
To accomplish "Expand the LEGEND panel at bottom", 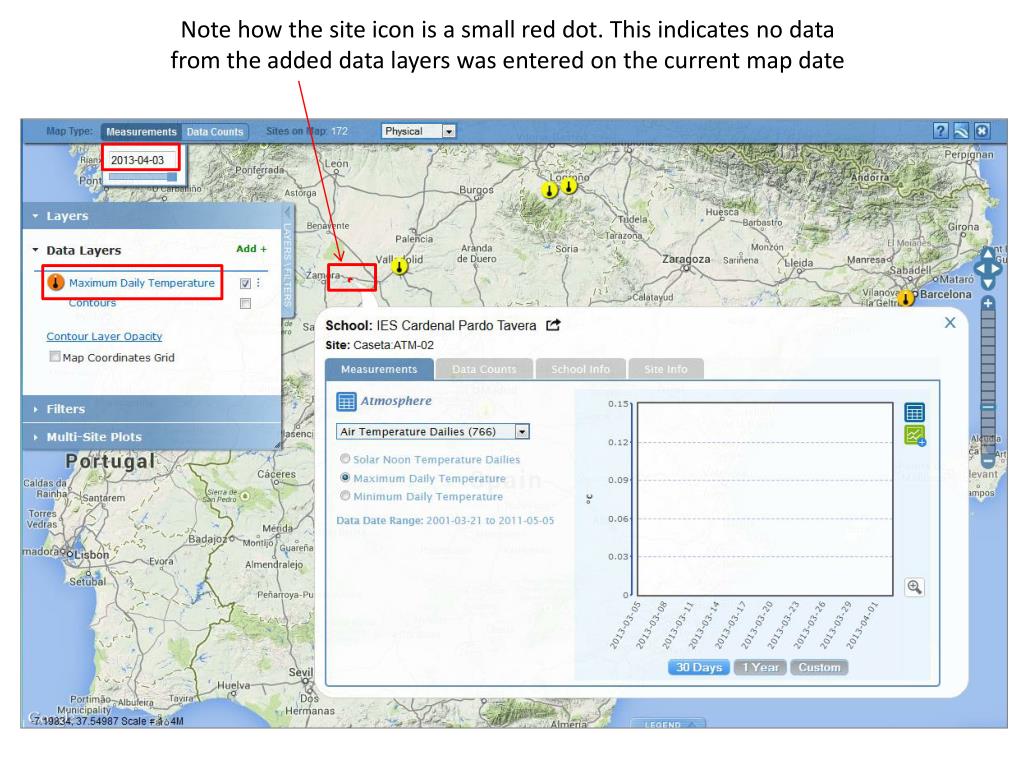I will [x=667, y=724].
